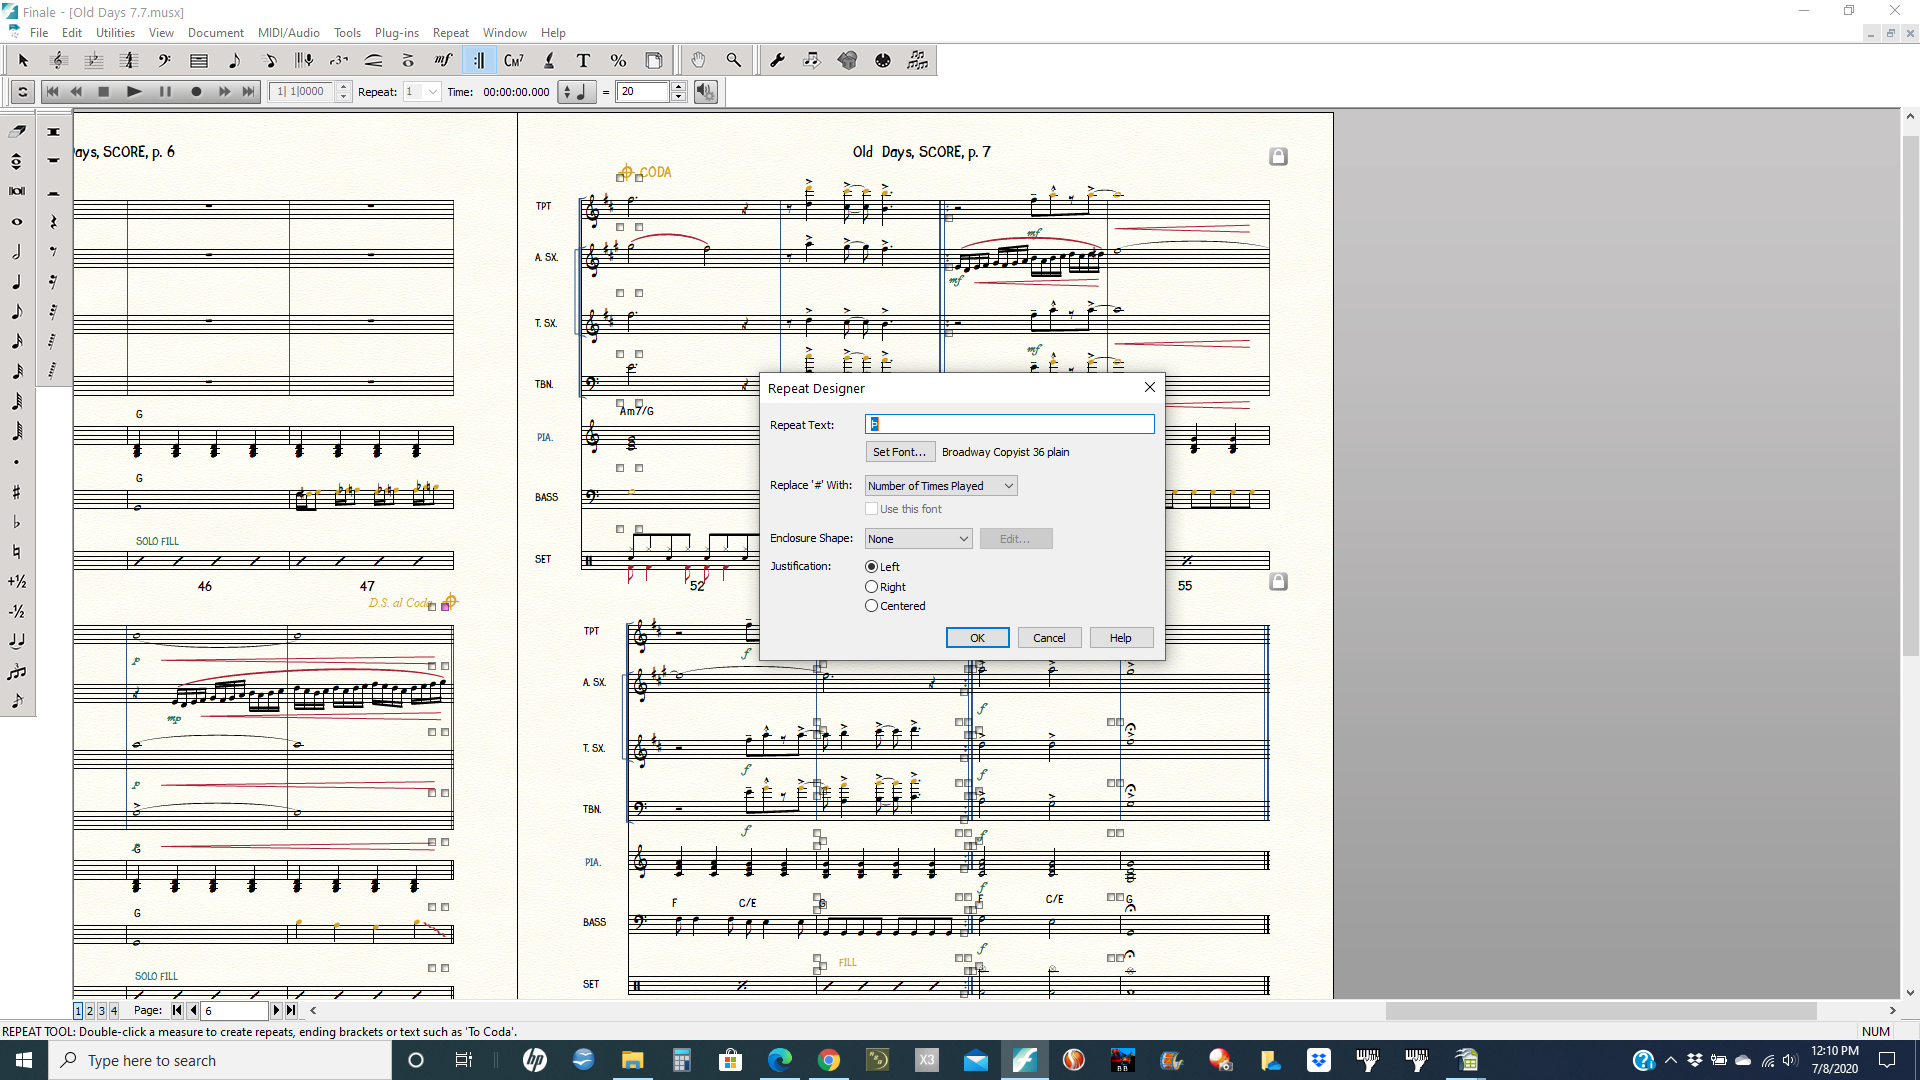Choose the Hand Grabber tool
Image resolution: width=1920 pixels, height=1080 pixels.
(x=698, y=61)
